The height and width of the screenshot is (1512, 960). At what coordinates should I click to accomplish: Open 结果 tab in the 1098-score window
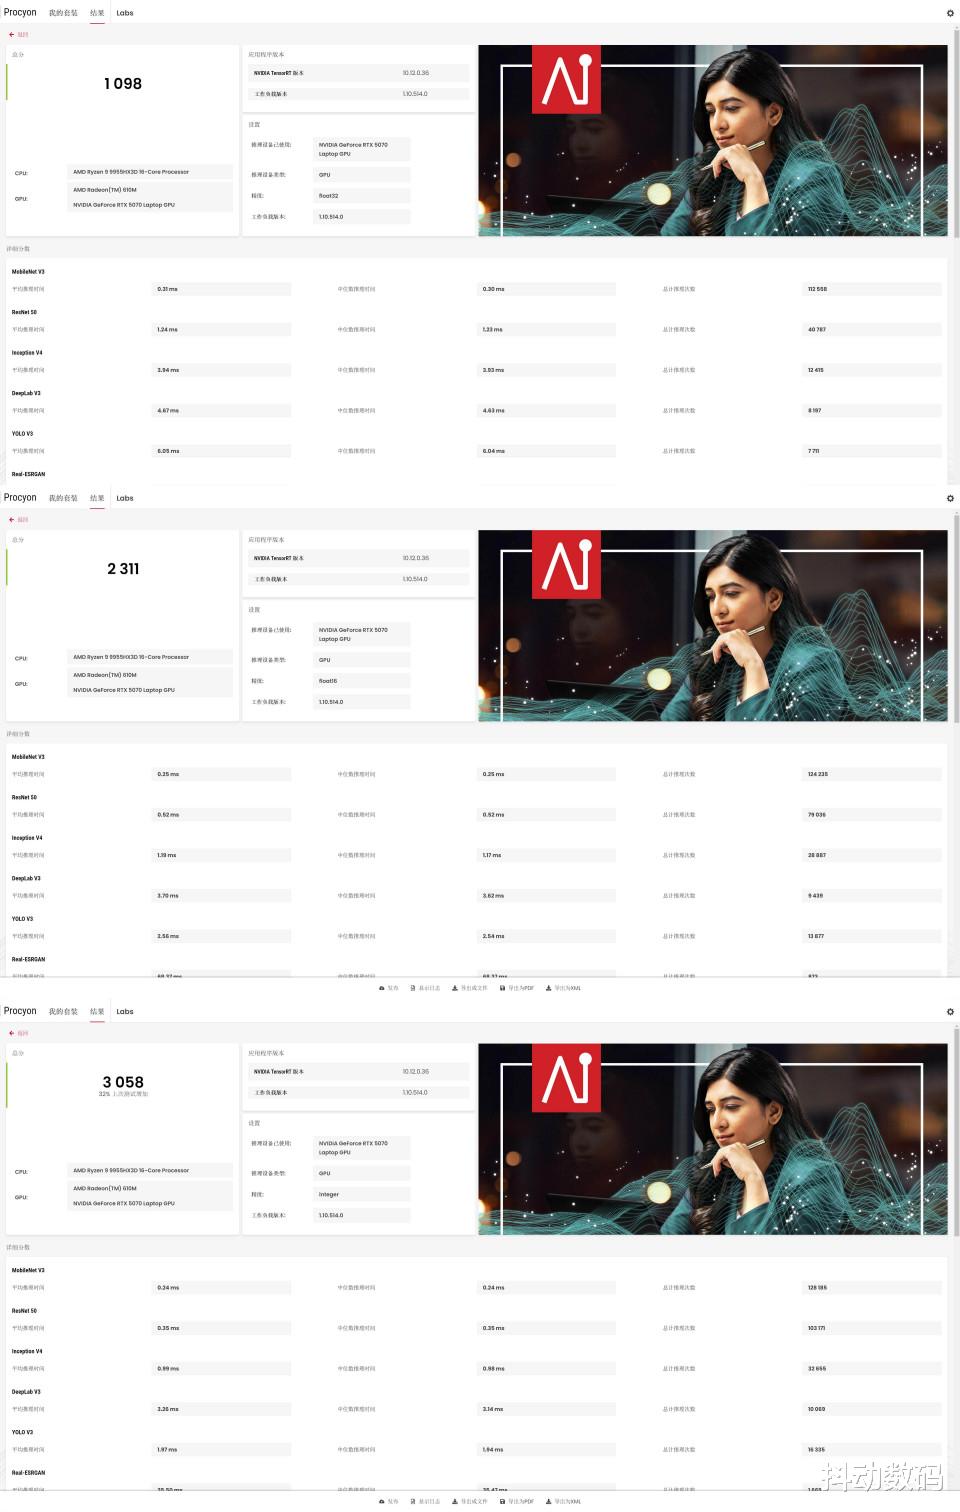coord(97,13)
